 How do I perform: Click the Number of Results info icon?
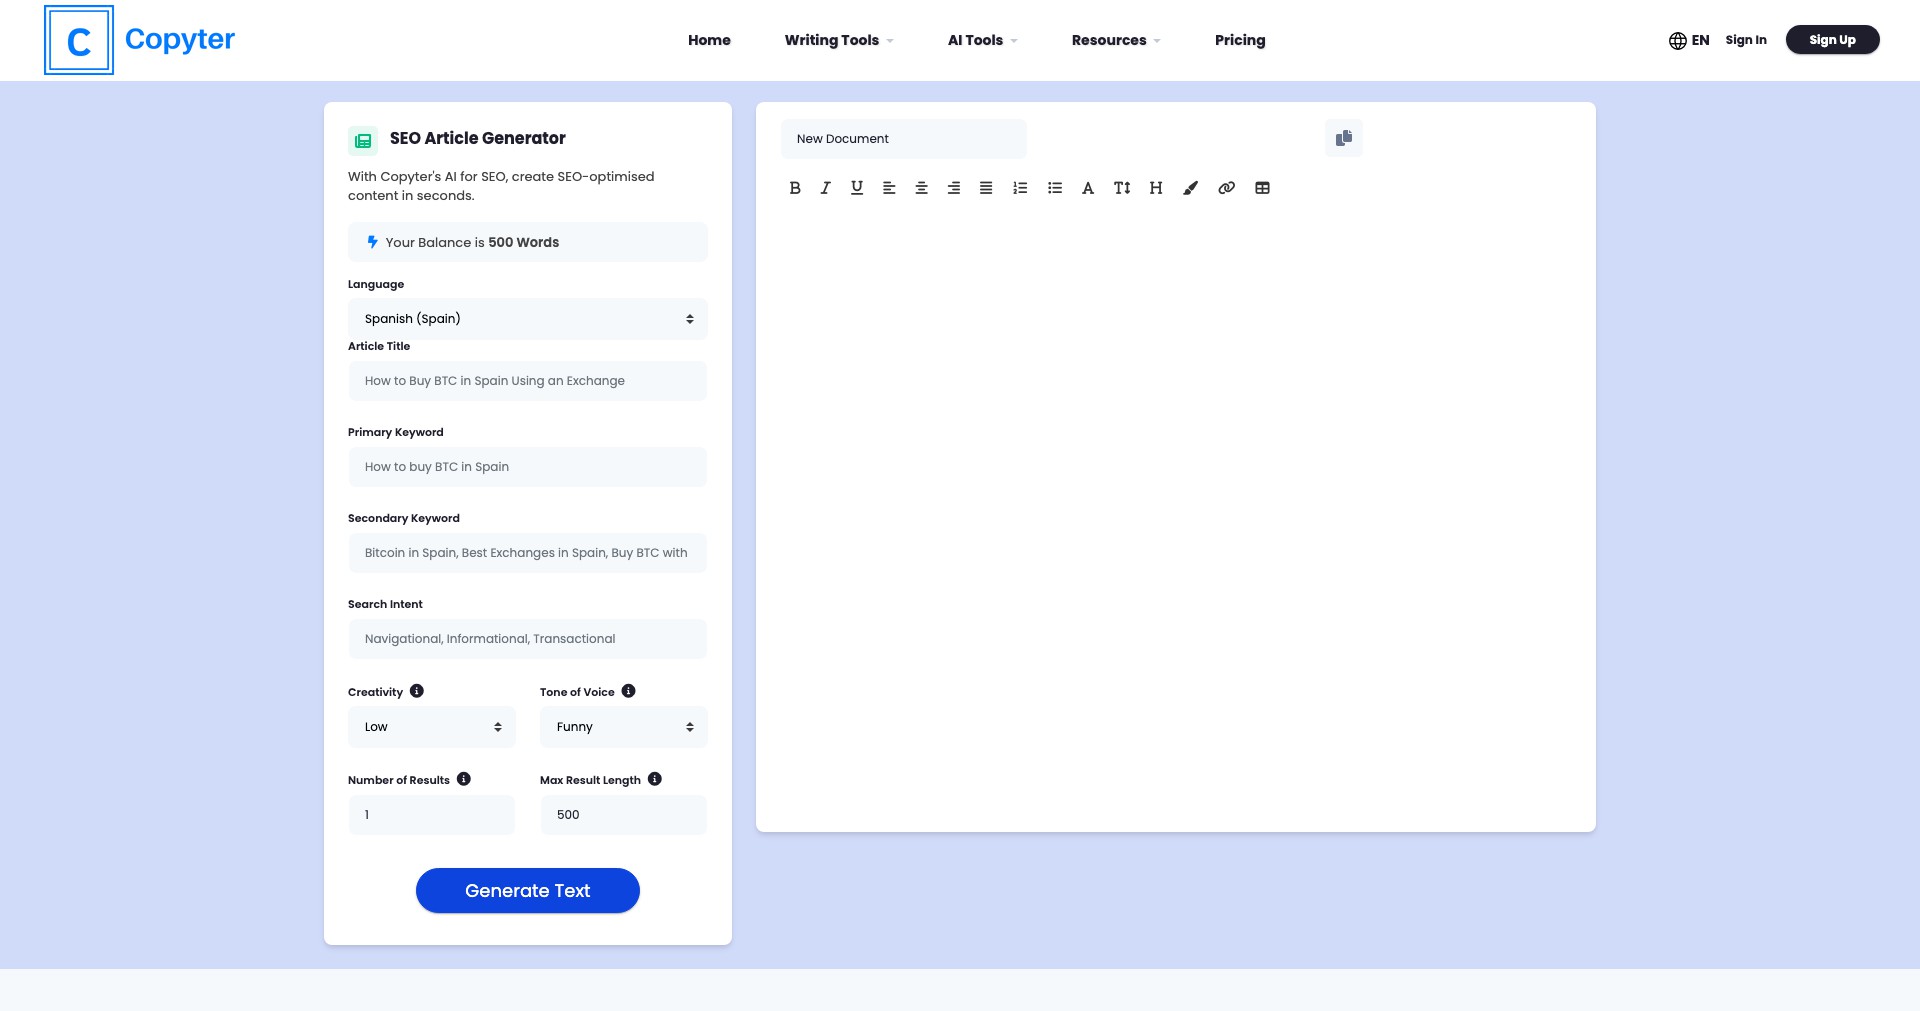(464, 779)
